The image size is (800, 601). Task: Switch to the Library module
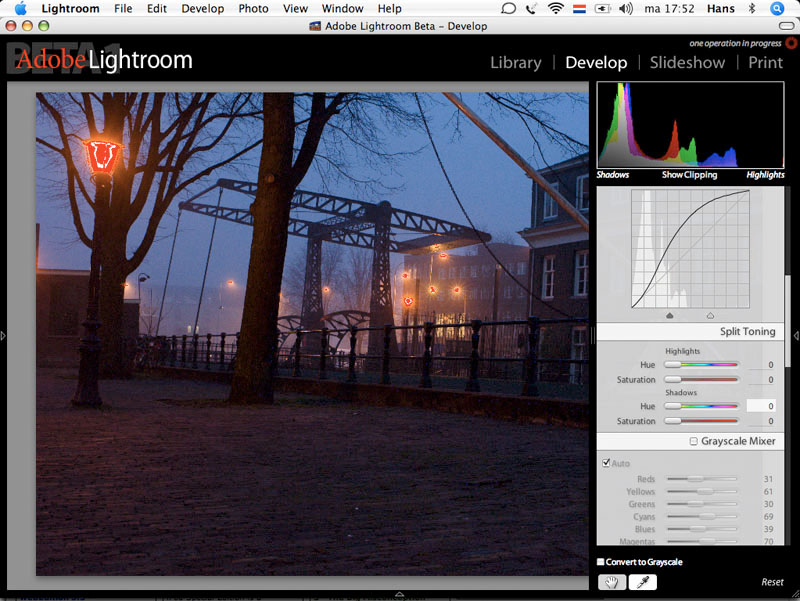[515, 62]
